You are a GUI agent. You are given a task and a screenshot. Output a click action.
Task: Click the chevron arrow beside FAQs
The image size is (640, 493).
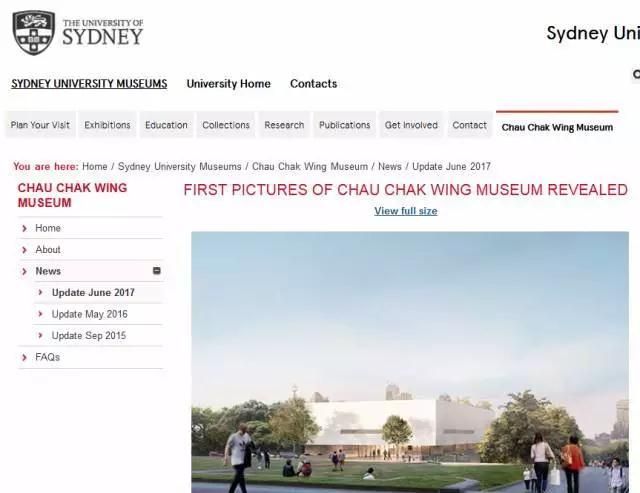click(24, 358)
